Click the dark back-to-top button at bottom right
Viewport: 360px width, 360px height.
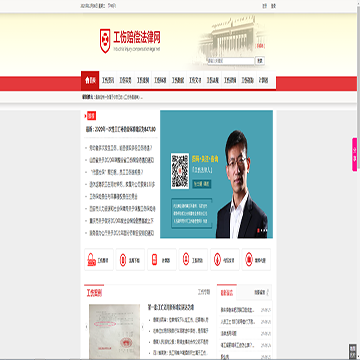(x=353, y=352)
